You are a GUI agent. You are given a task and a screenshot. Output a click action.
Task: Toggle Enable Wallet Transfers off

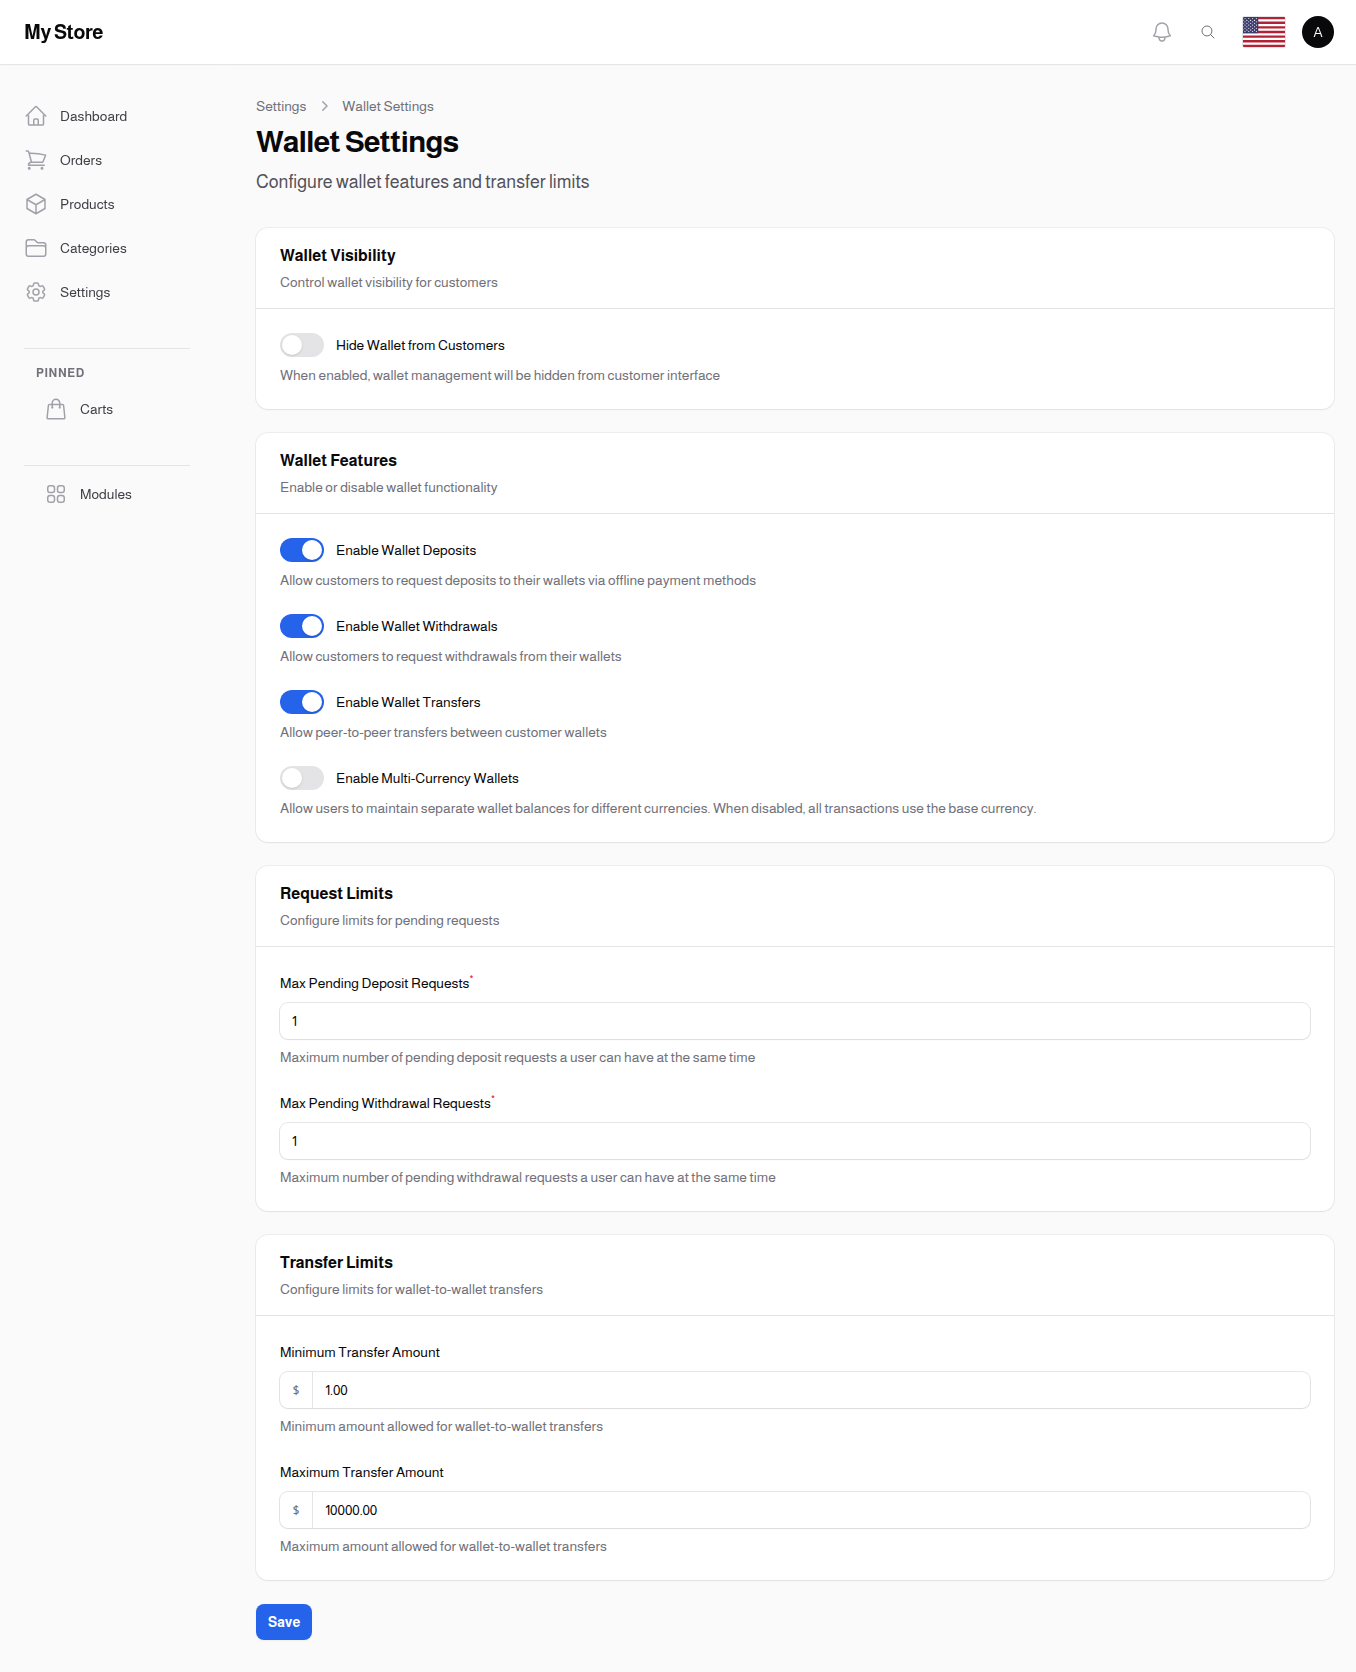tap(302, 702)
